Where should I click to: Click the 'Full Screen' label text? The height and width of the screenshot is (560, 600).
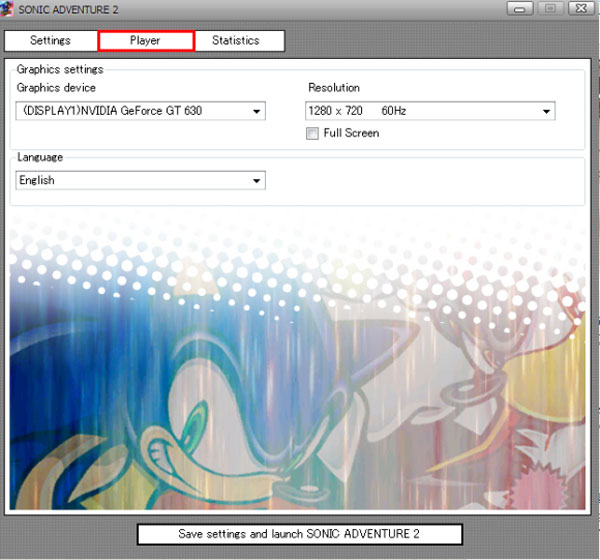(x=351, y=133)
